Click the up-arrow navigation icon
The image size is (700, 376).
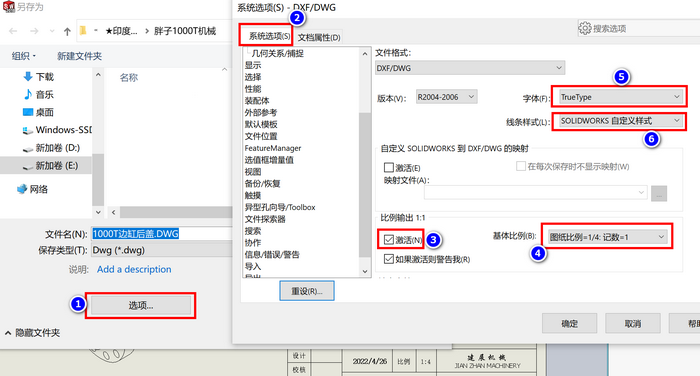pyautogui.click(x=67, y=31)
